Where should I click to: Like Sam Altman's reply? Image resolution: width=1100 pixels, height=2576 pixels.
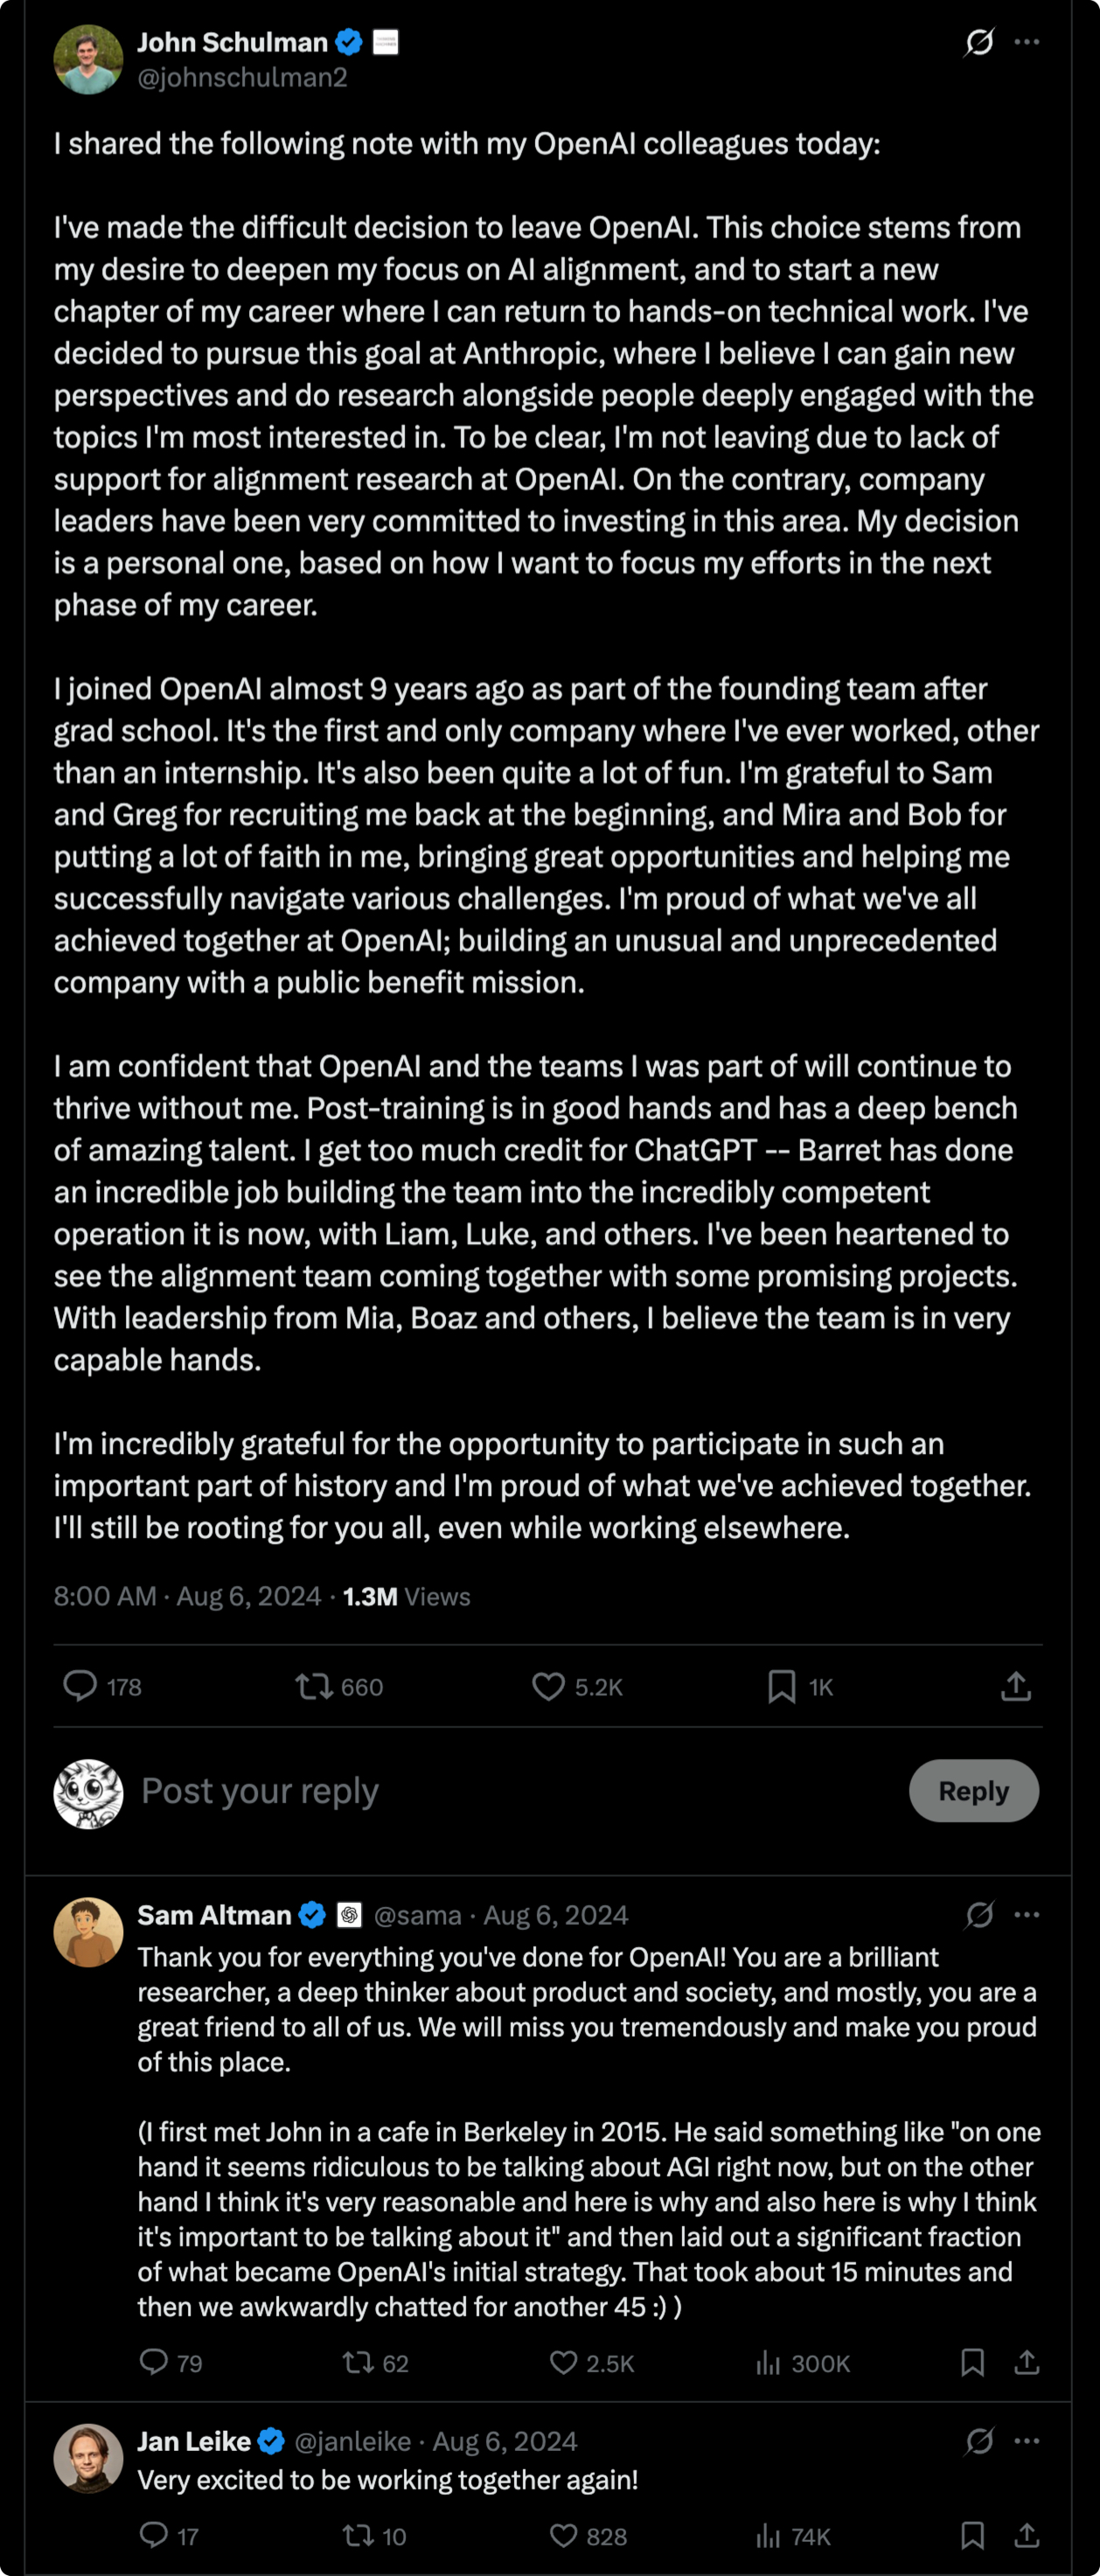click(x=564, y=2363)
